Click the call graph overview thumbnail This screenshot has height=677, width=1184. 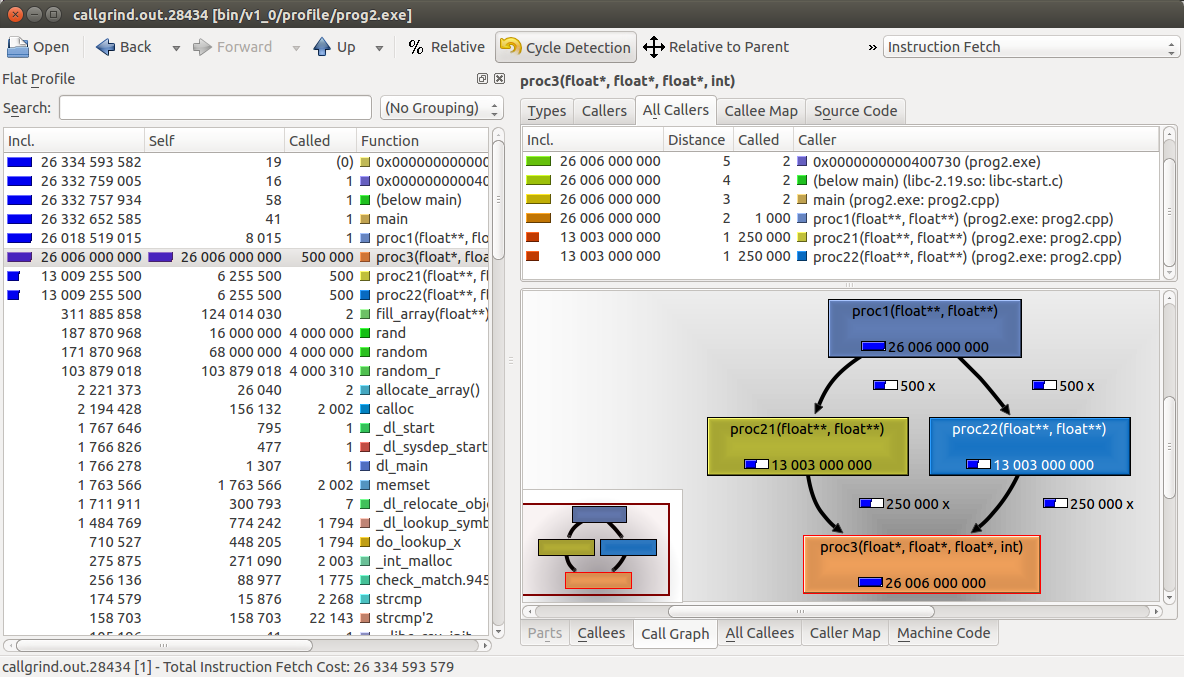[x=597, y=546]
